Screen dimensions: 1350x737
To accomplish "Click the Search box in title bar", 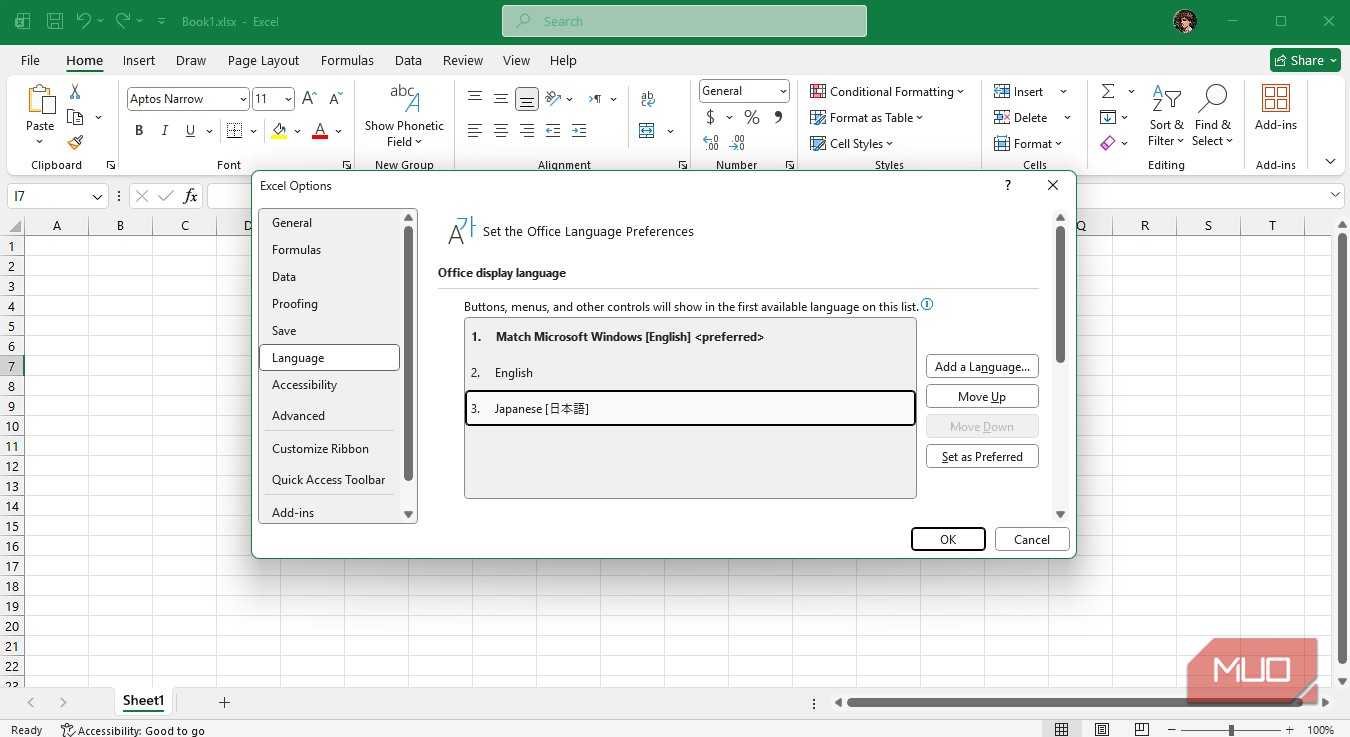I will click(684, 21).
